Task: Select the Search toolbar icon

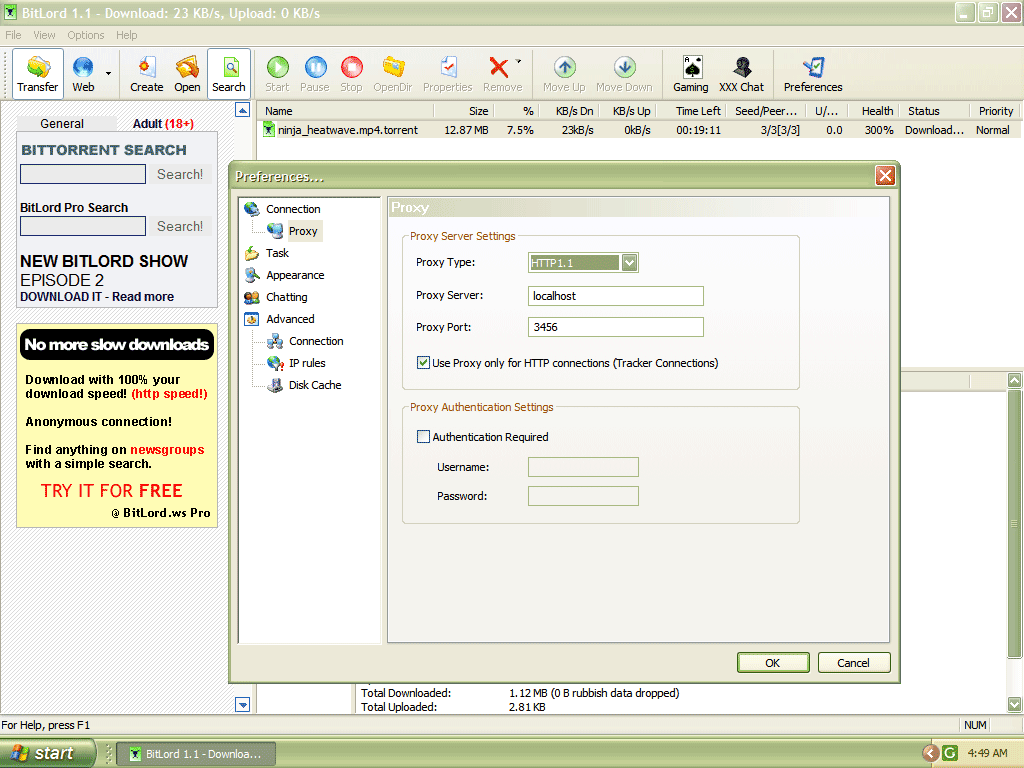Action: pyautogui.click(x=229, y=74)
